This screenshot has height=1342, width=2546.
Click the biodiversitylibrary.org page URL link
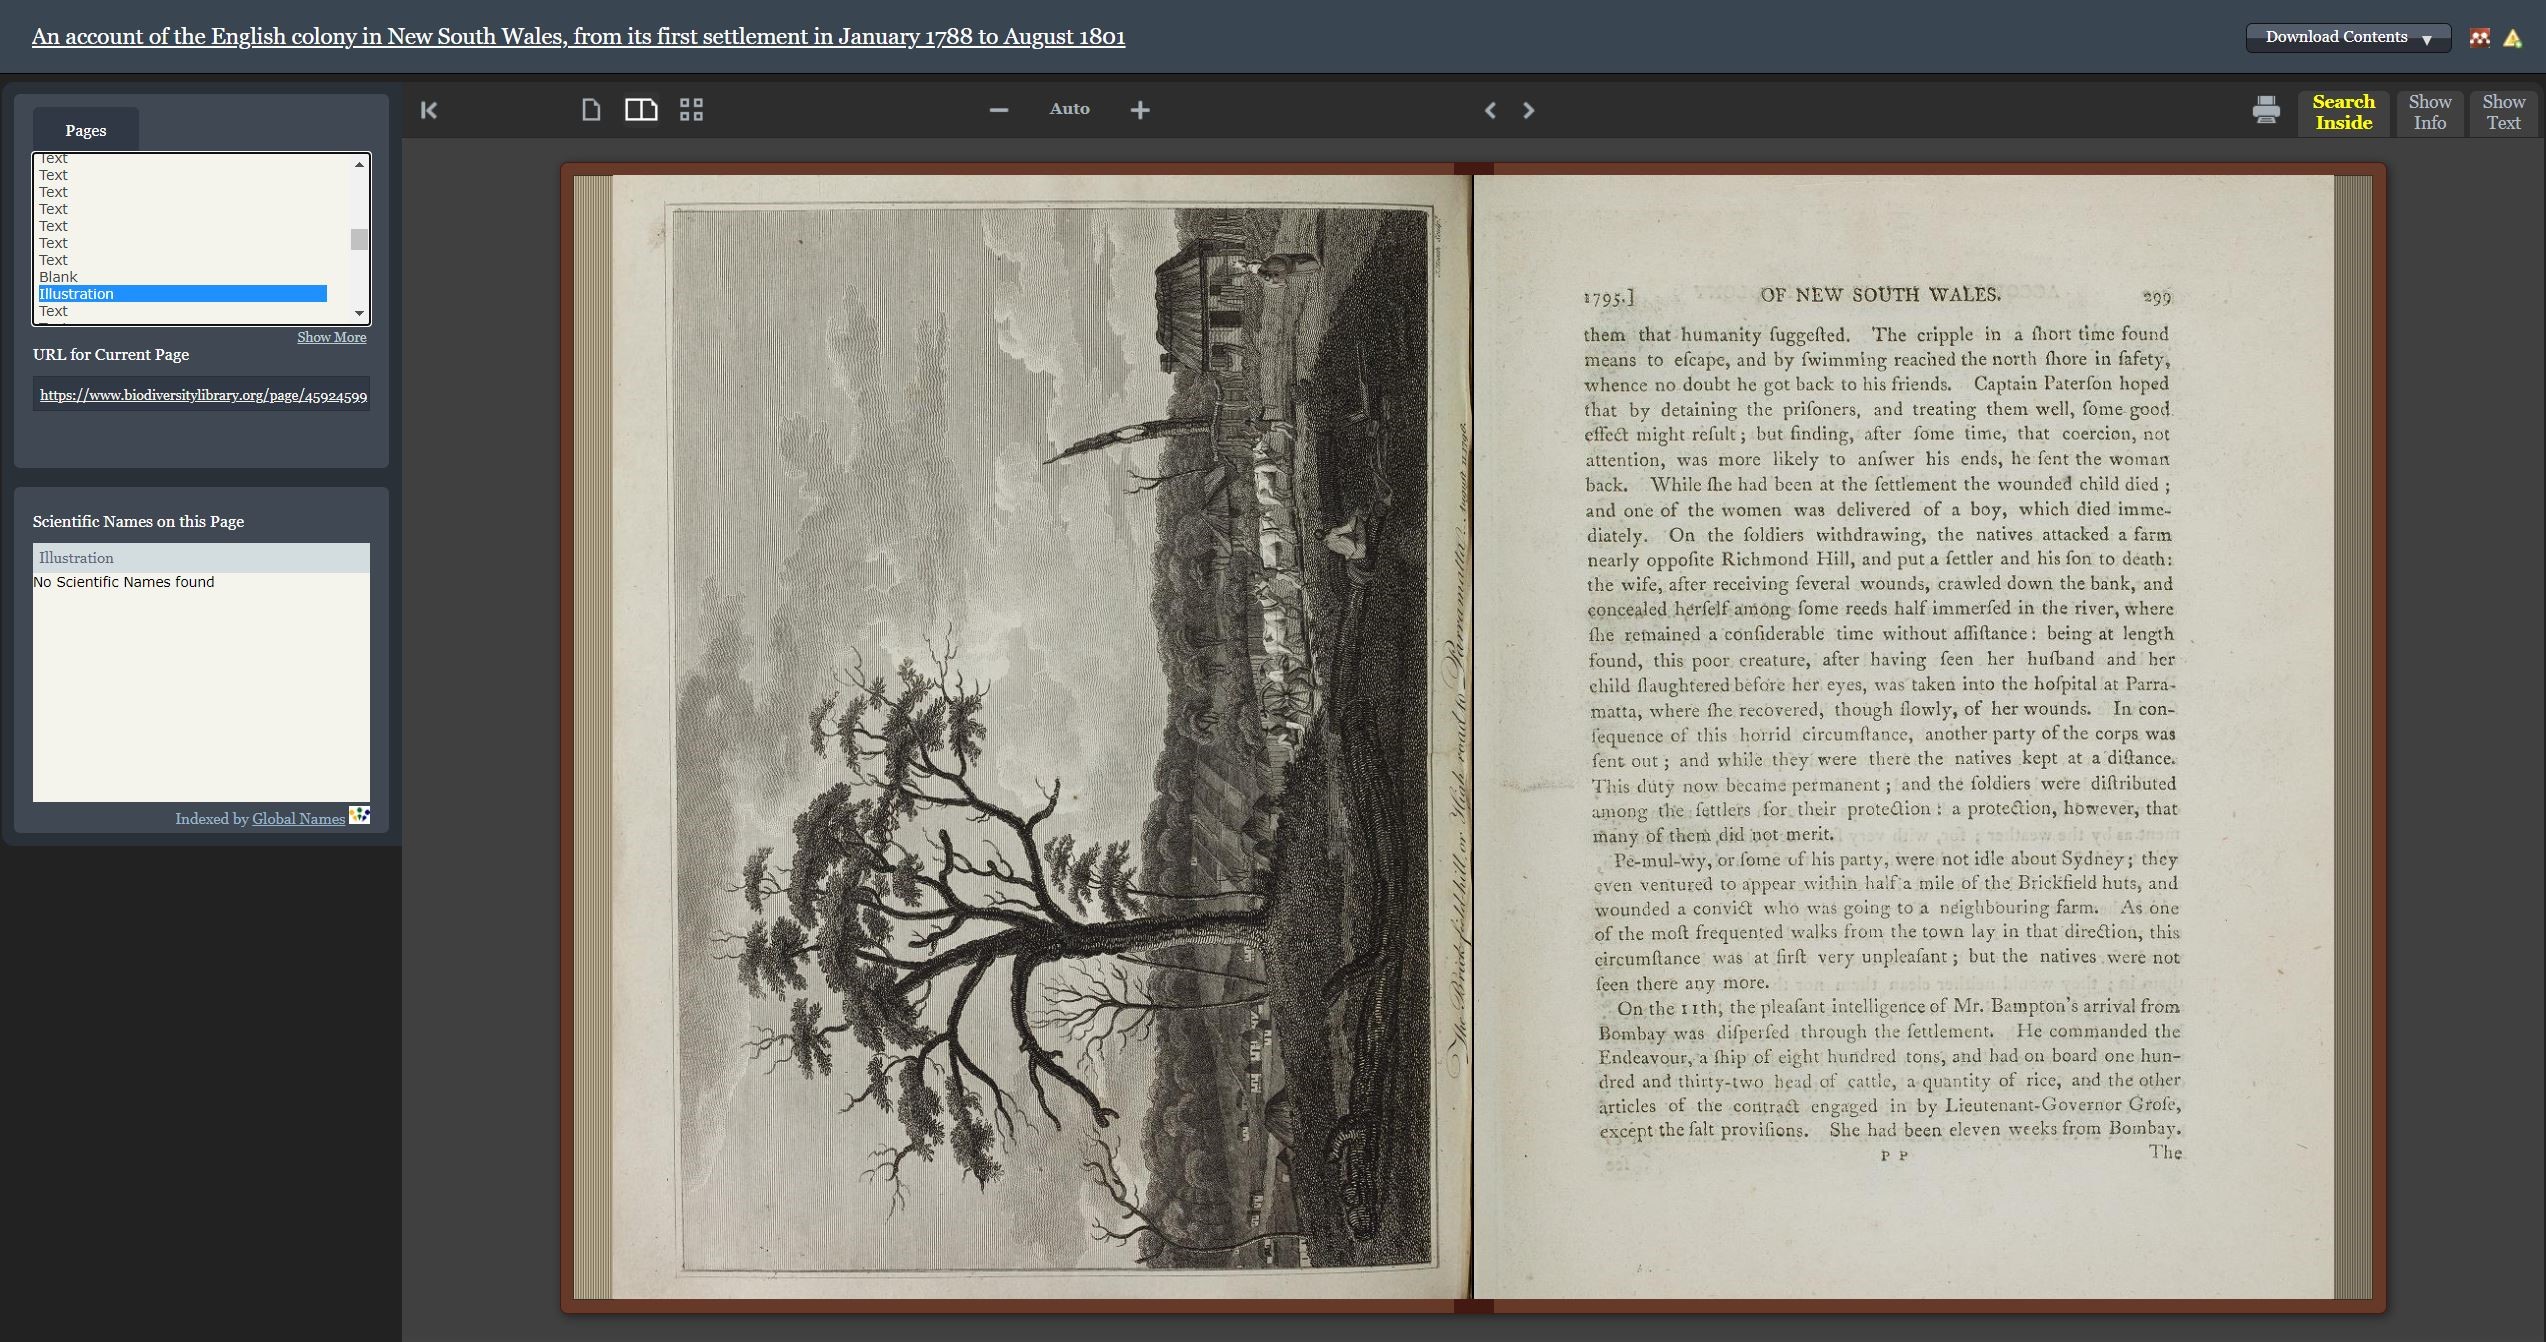coord(203,395)
